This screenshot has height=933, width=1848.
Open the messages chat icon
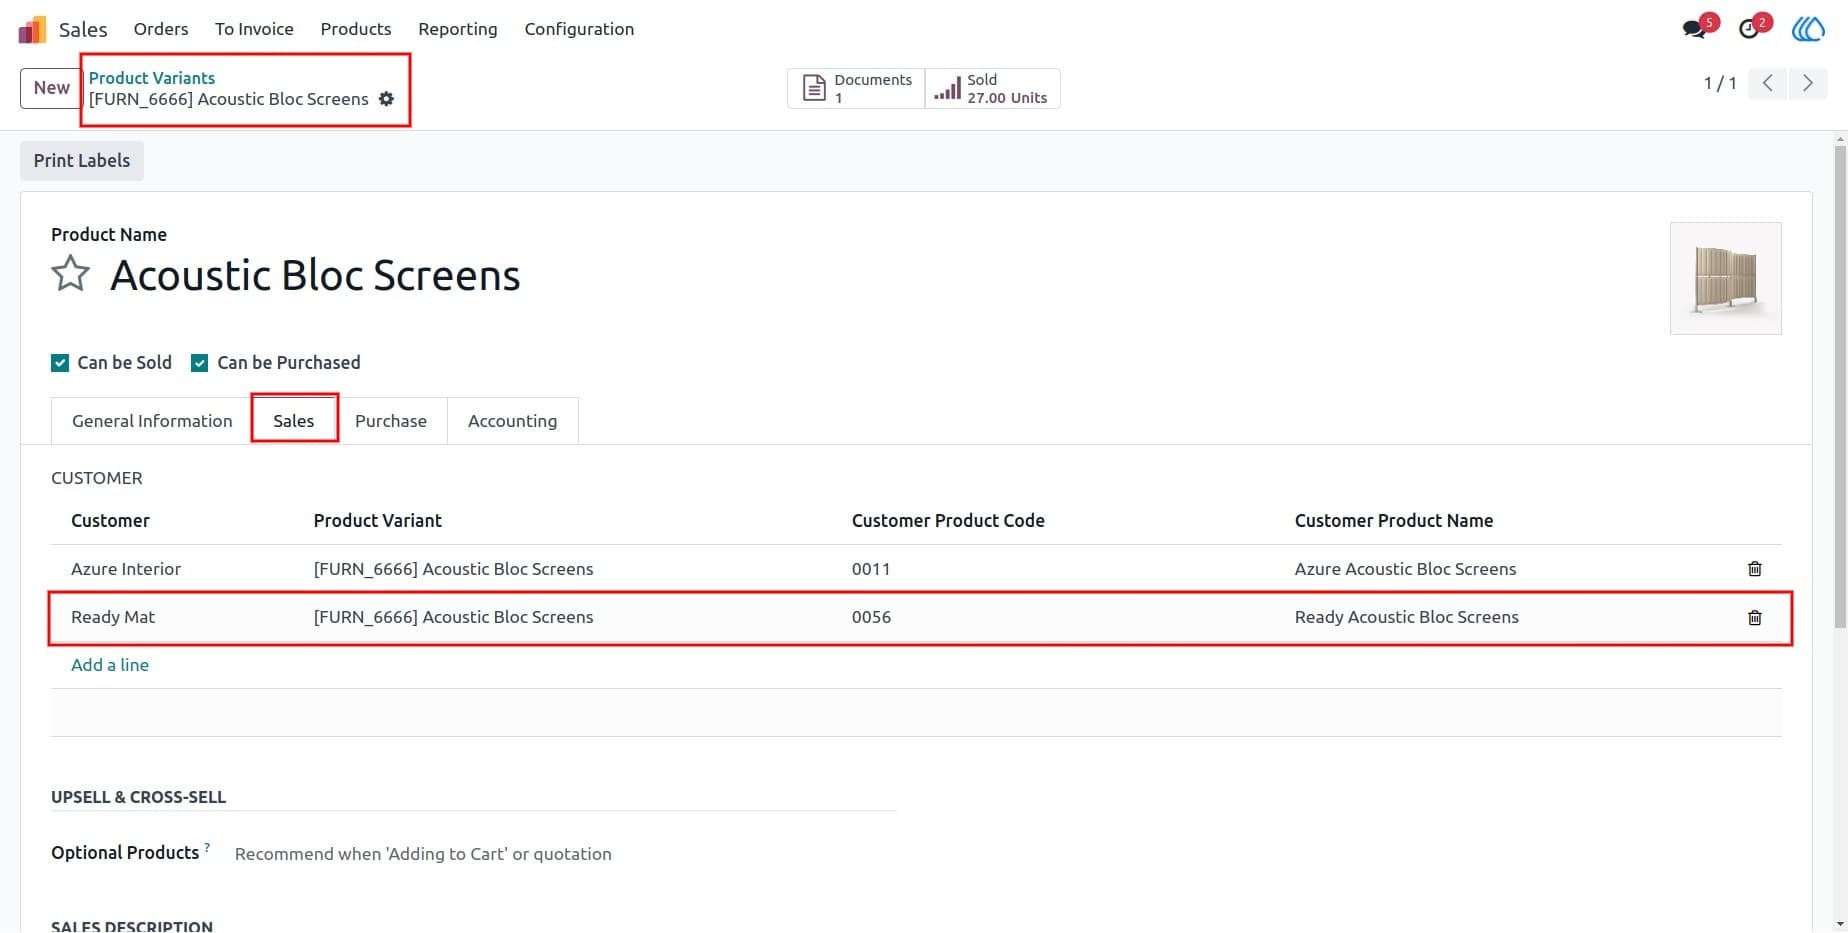tap(1694, 29)
